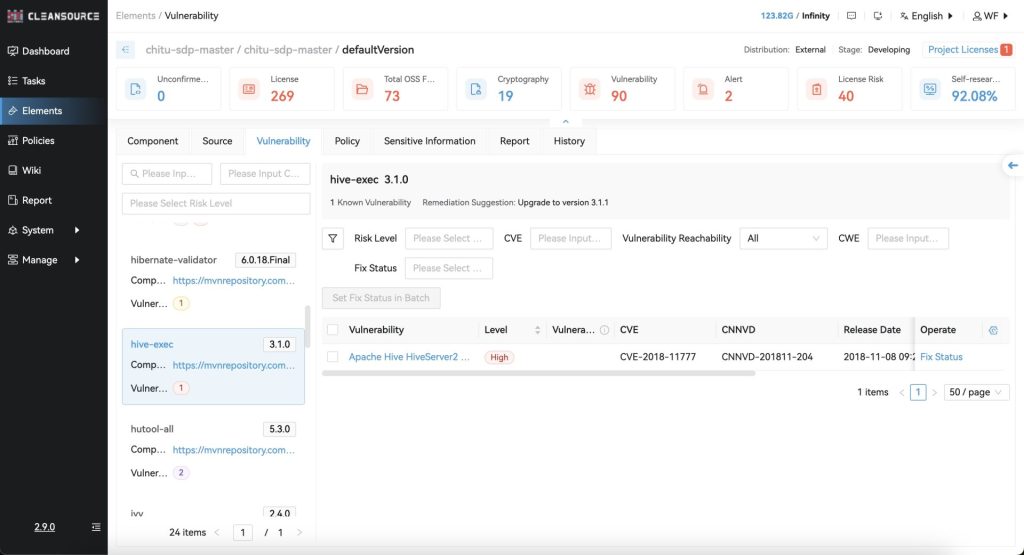This screenshot has height=555, width=1024.
Task: Click the sidebar collapse icon beside version number
Action: click(96, 527)
